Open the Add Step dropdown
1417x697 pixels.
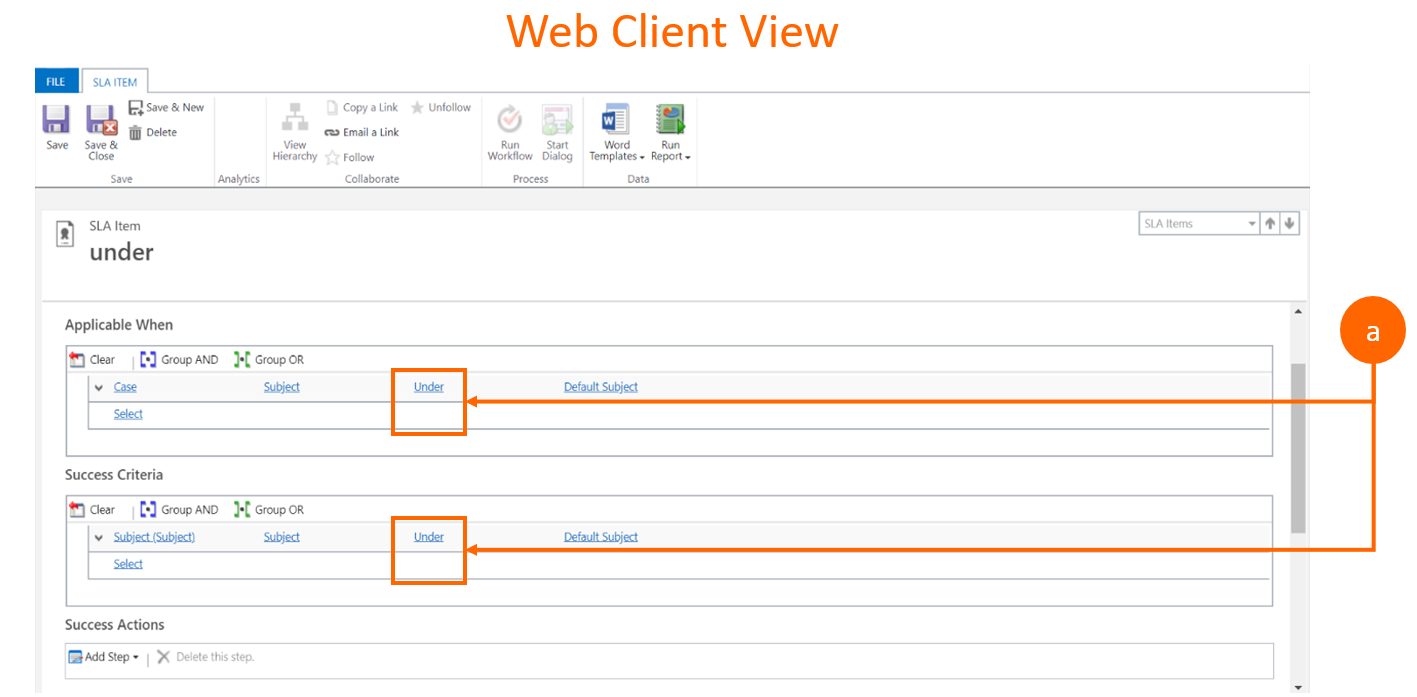pos(104,657)
